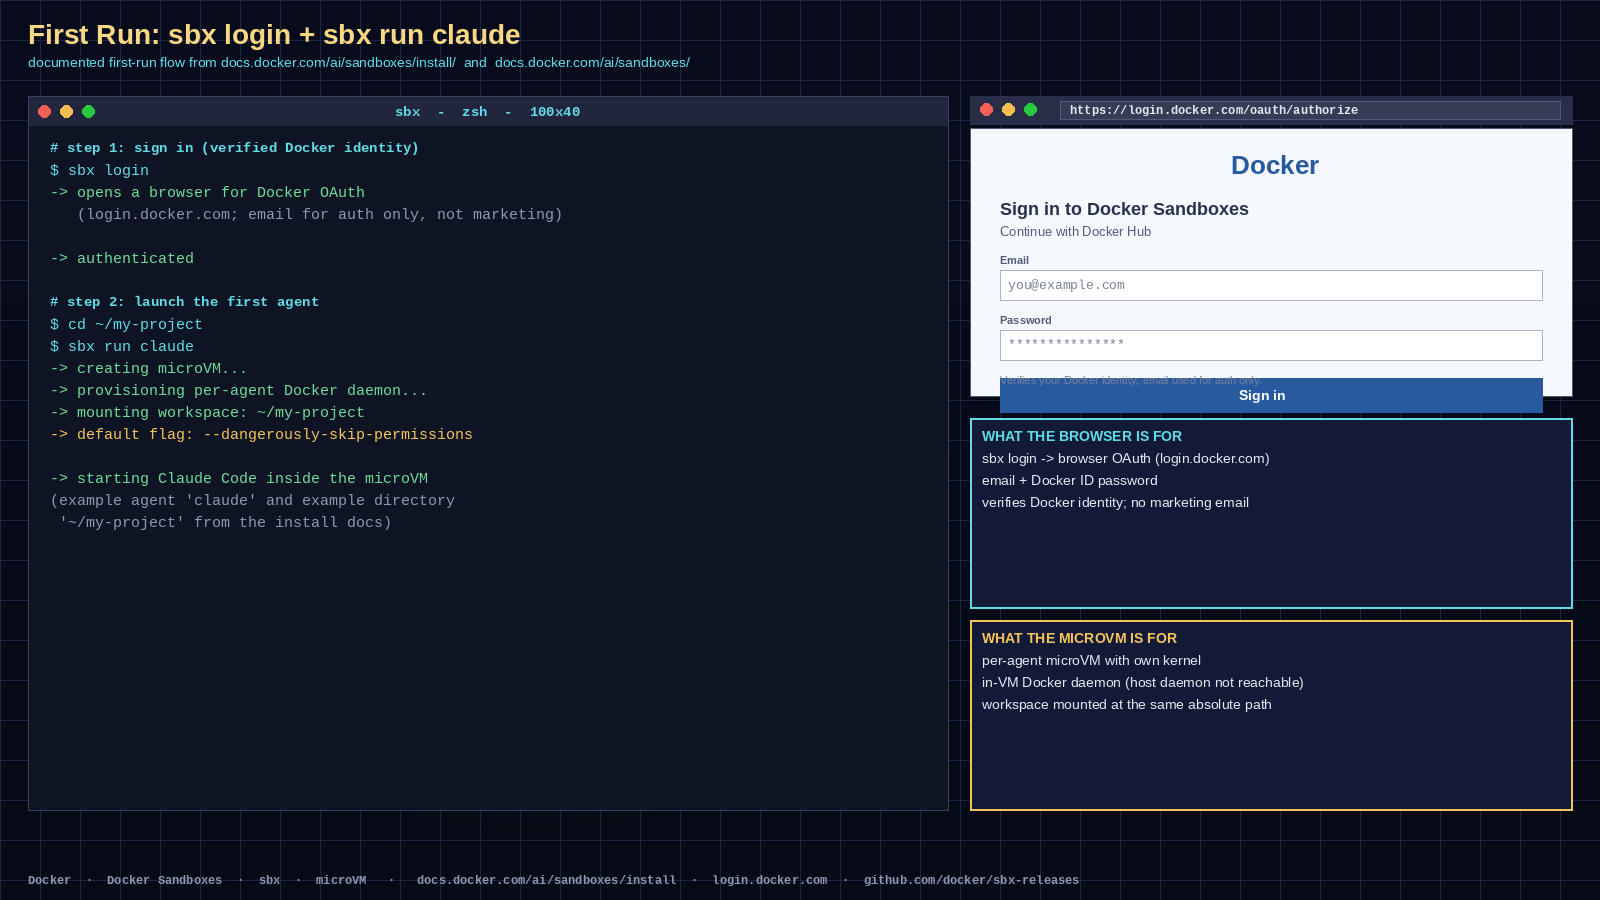This screenshot has width=1600, height=900.
Task: Click the '$ sbx login' command line
Action: [x=99, y=170]
